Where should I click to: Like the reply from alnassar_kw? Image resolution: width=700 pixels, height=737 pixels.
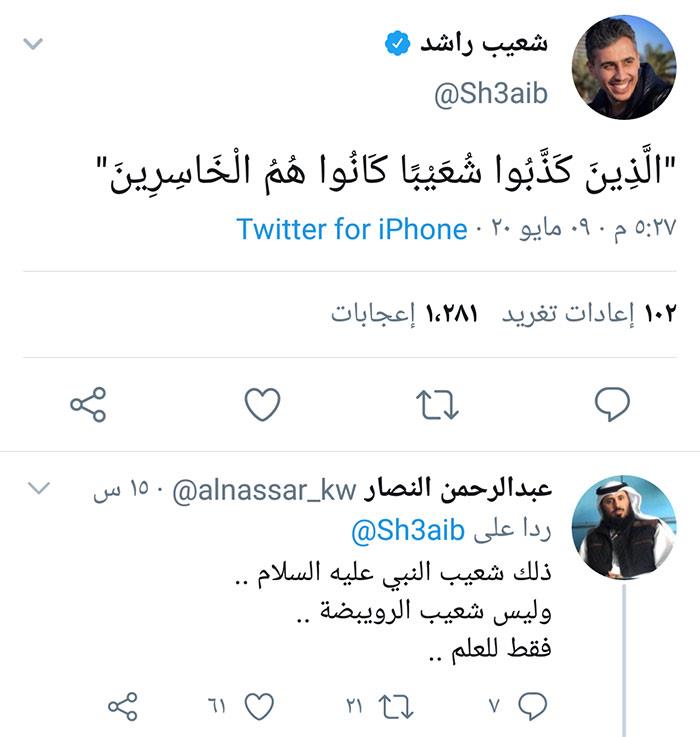click(259, 706)
